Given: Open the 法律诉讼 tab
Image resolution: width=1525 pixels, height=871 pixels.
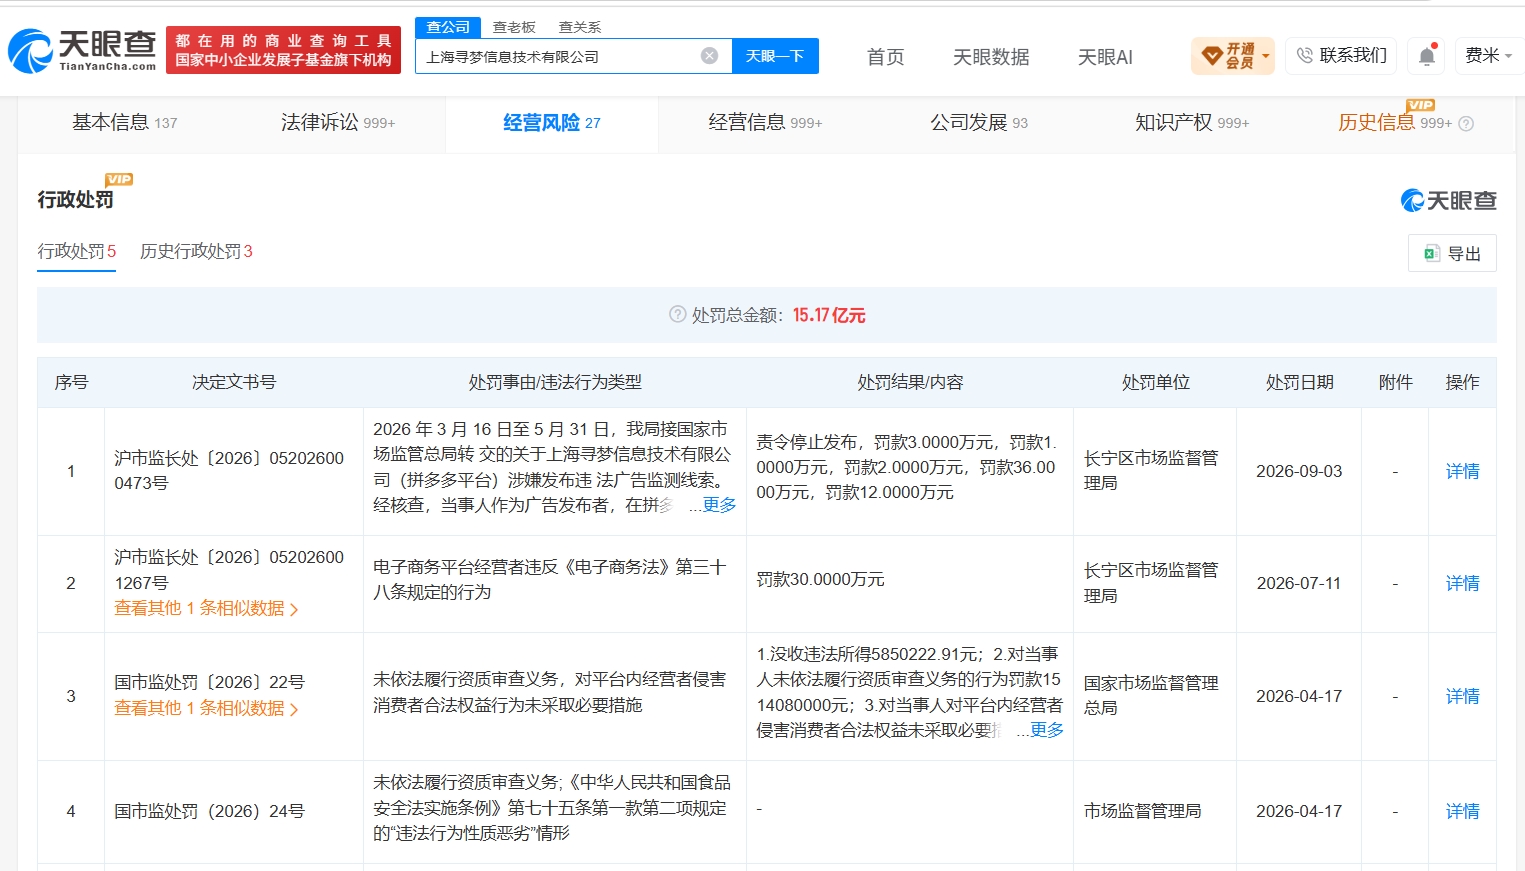Looking at the screenshot, I should point(338,123).
